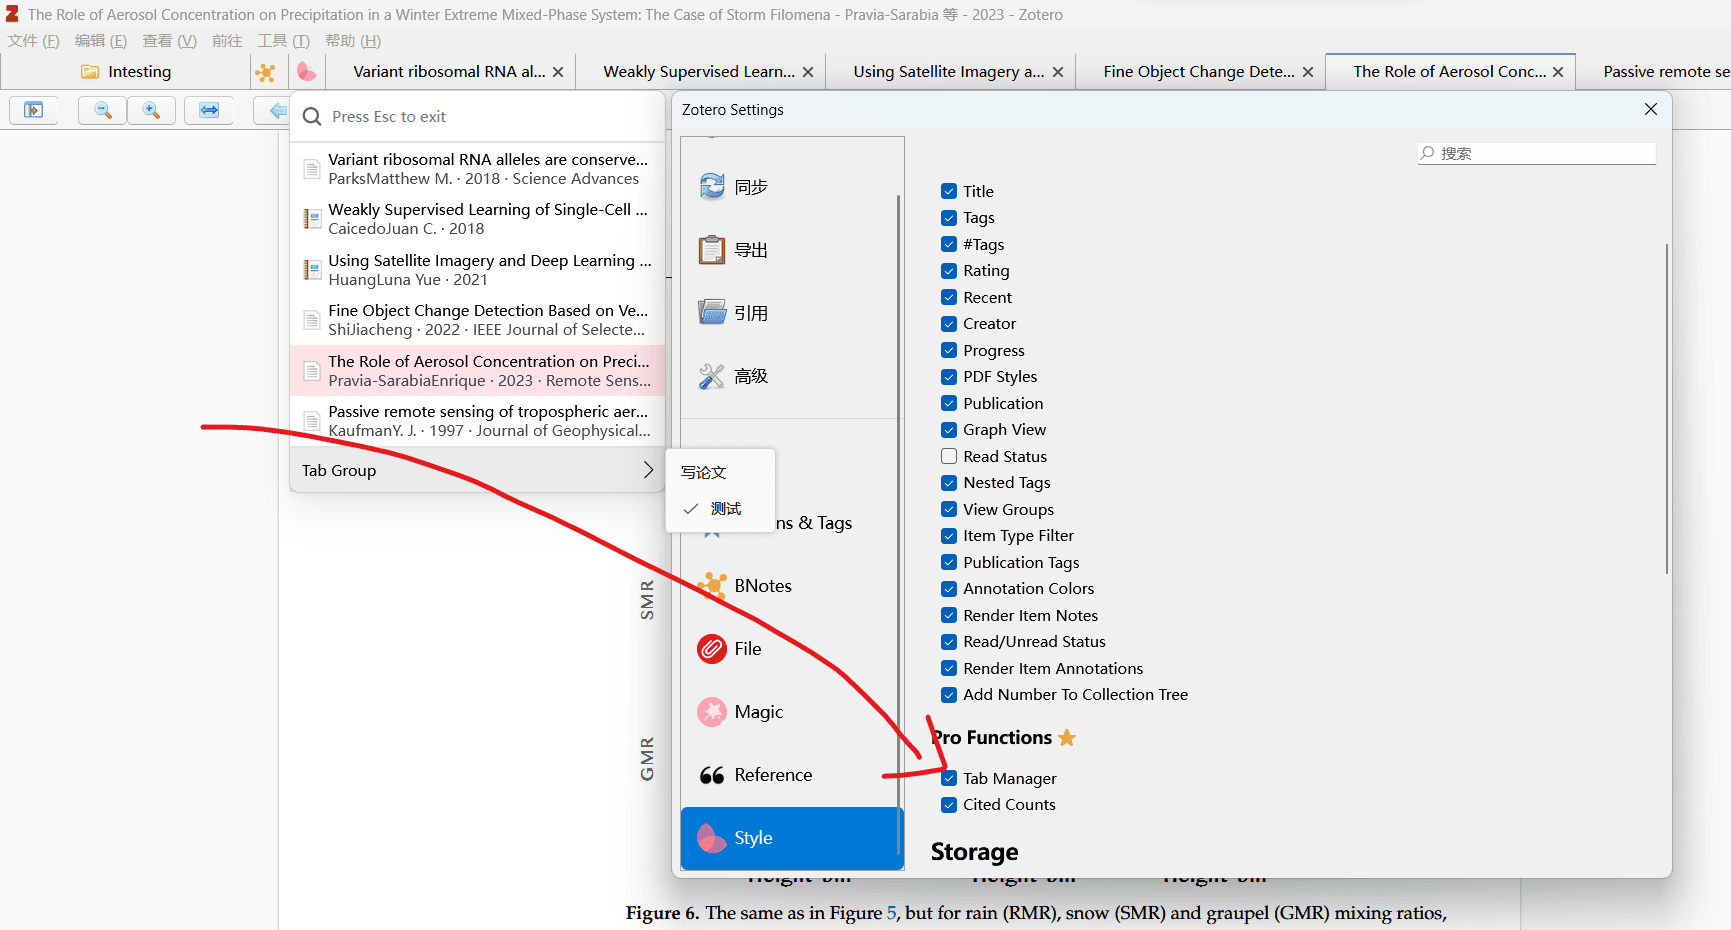Toggle the sidebar panel icon
1731x930 pixels.
click(34, 110)
